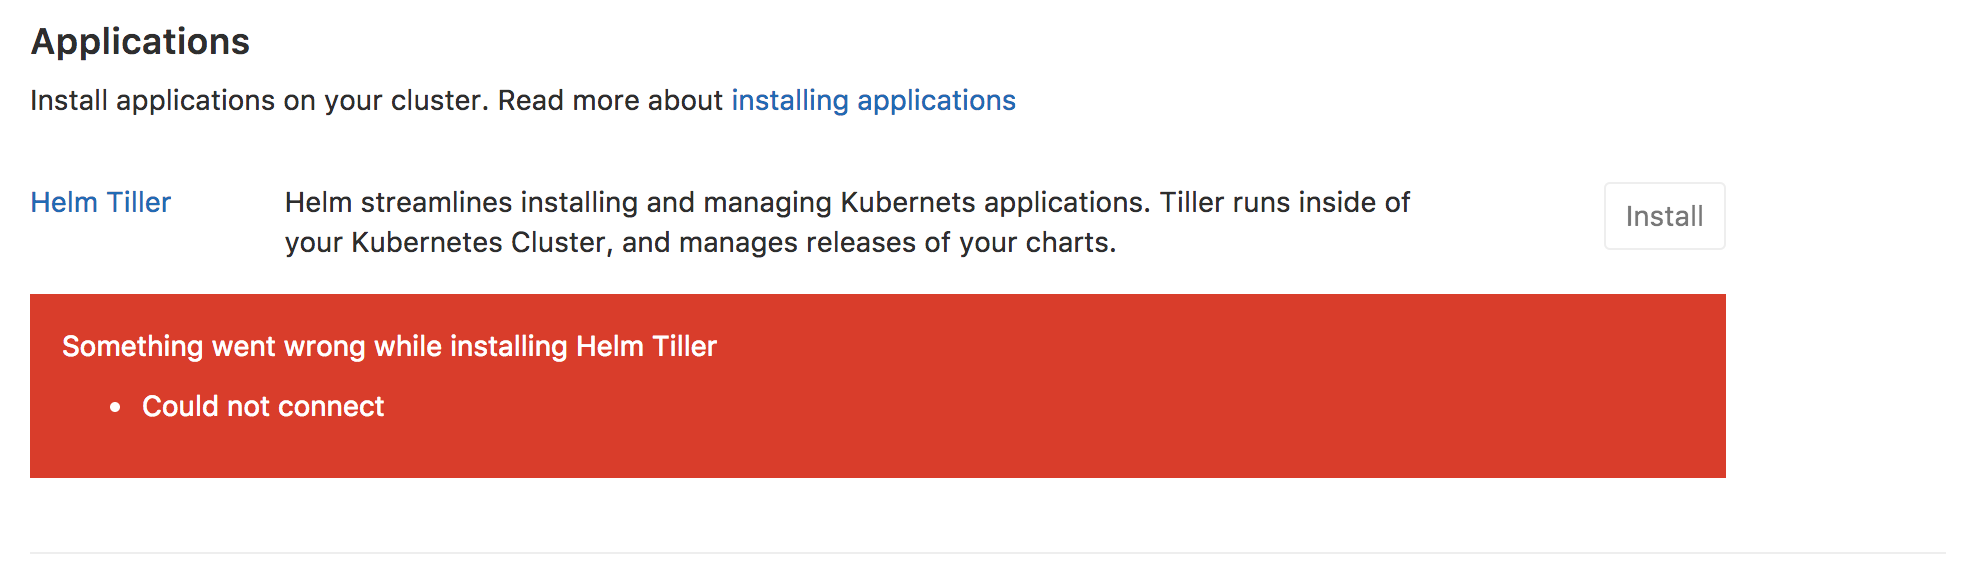
Task: Click the bullet dot before 'Could not connect'
Action: [116, 407]
